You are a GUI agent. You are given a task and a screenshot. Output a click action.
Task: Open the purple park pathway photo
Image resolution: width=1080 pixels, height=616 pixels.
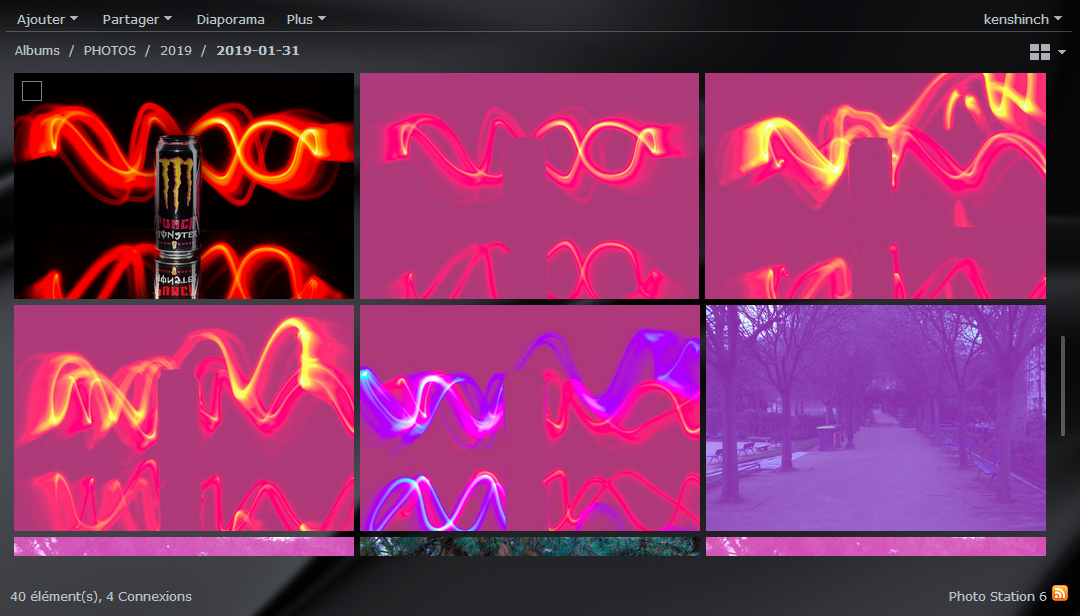pos(875,418)
